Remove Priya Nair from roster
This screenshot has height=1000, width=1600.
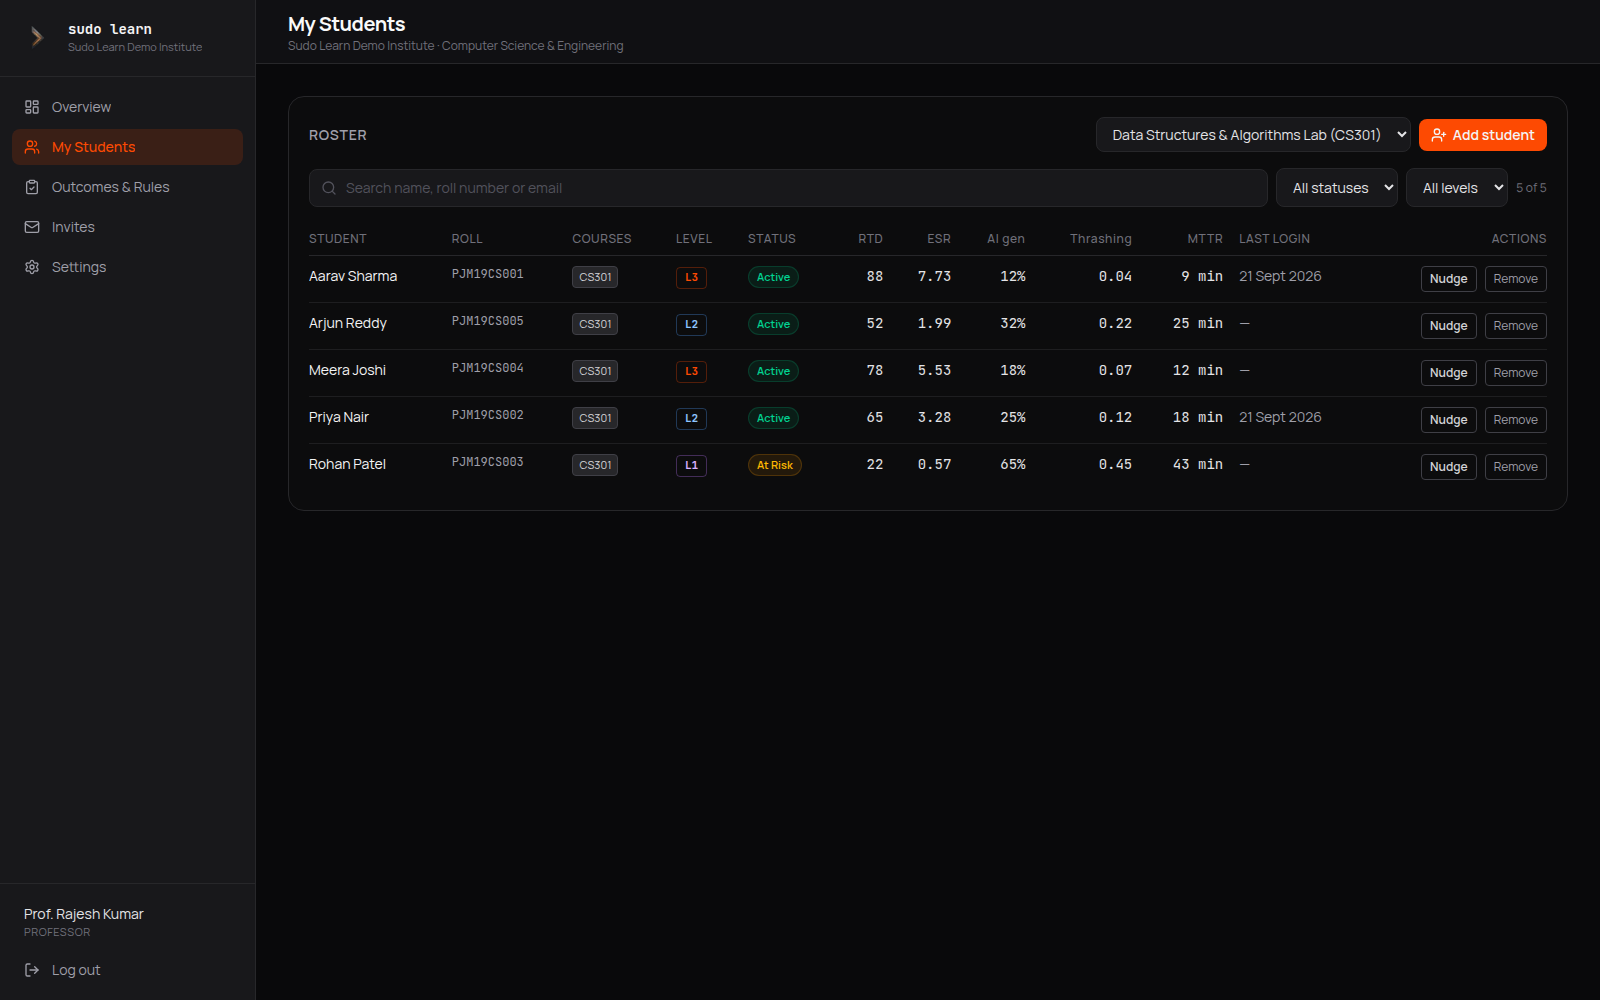click(1515, 420)
